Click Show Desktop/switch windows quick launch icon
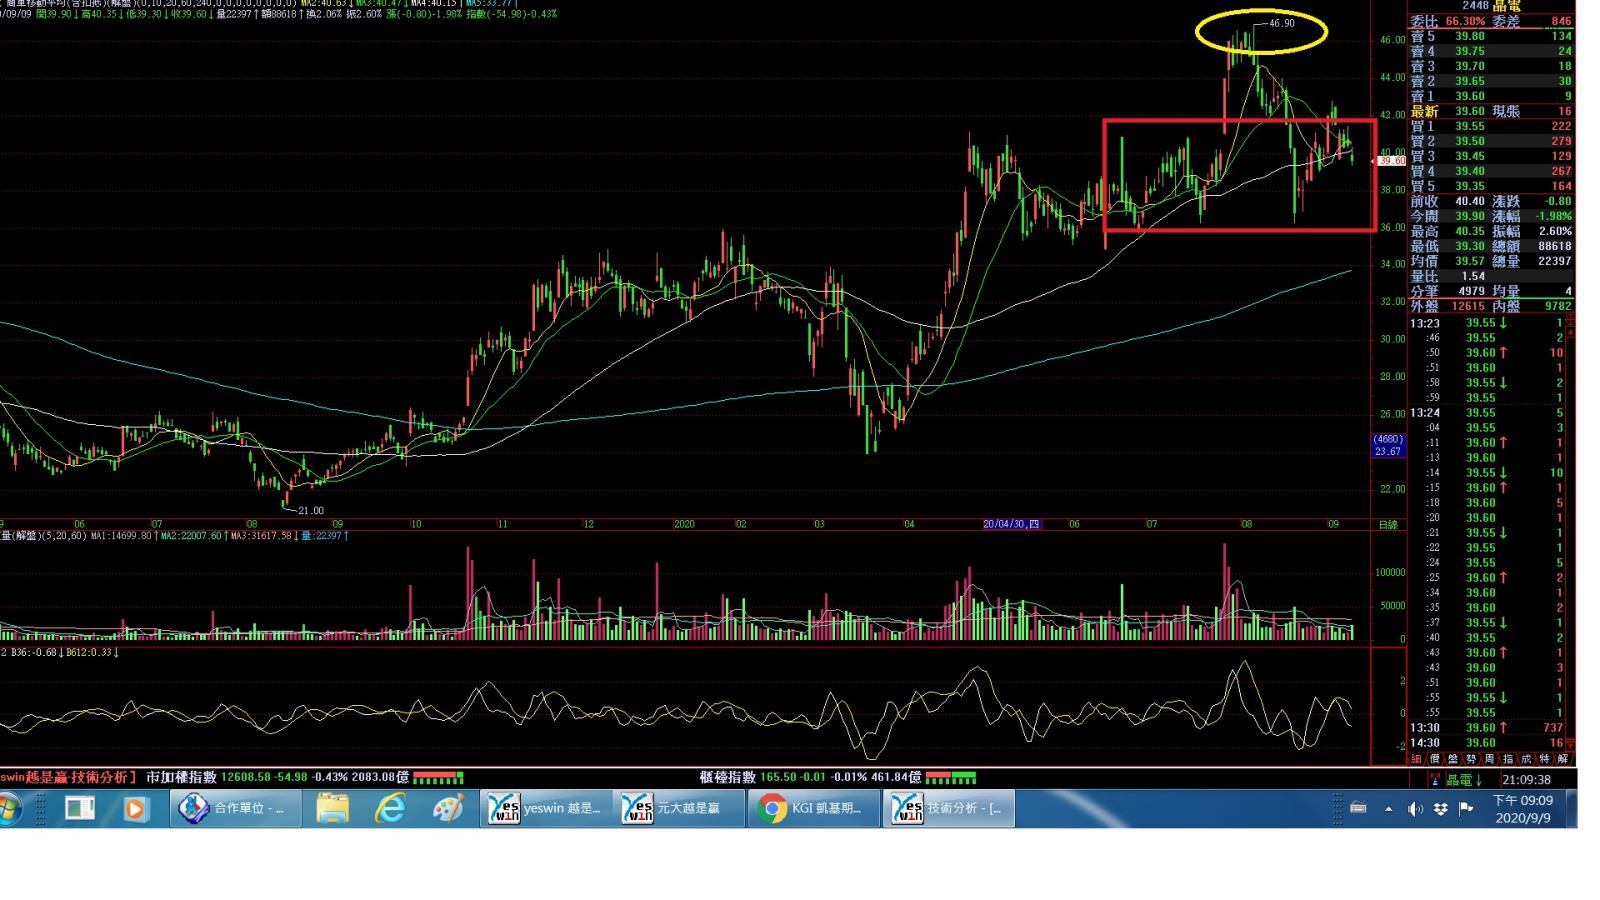1600x900 pixels. coord(80,808)
